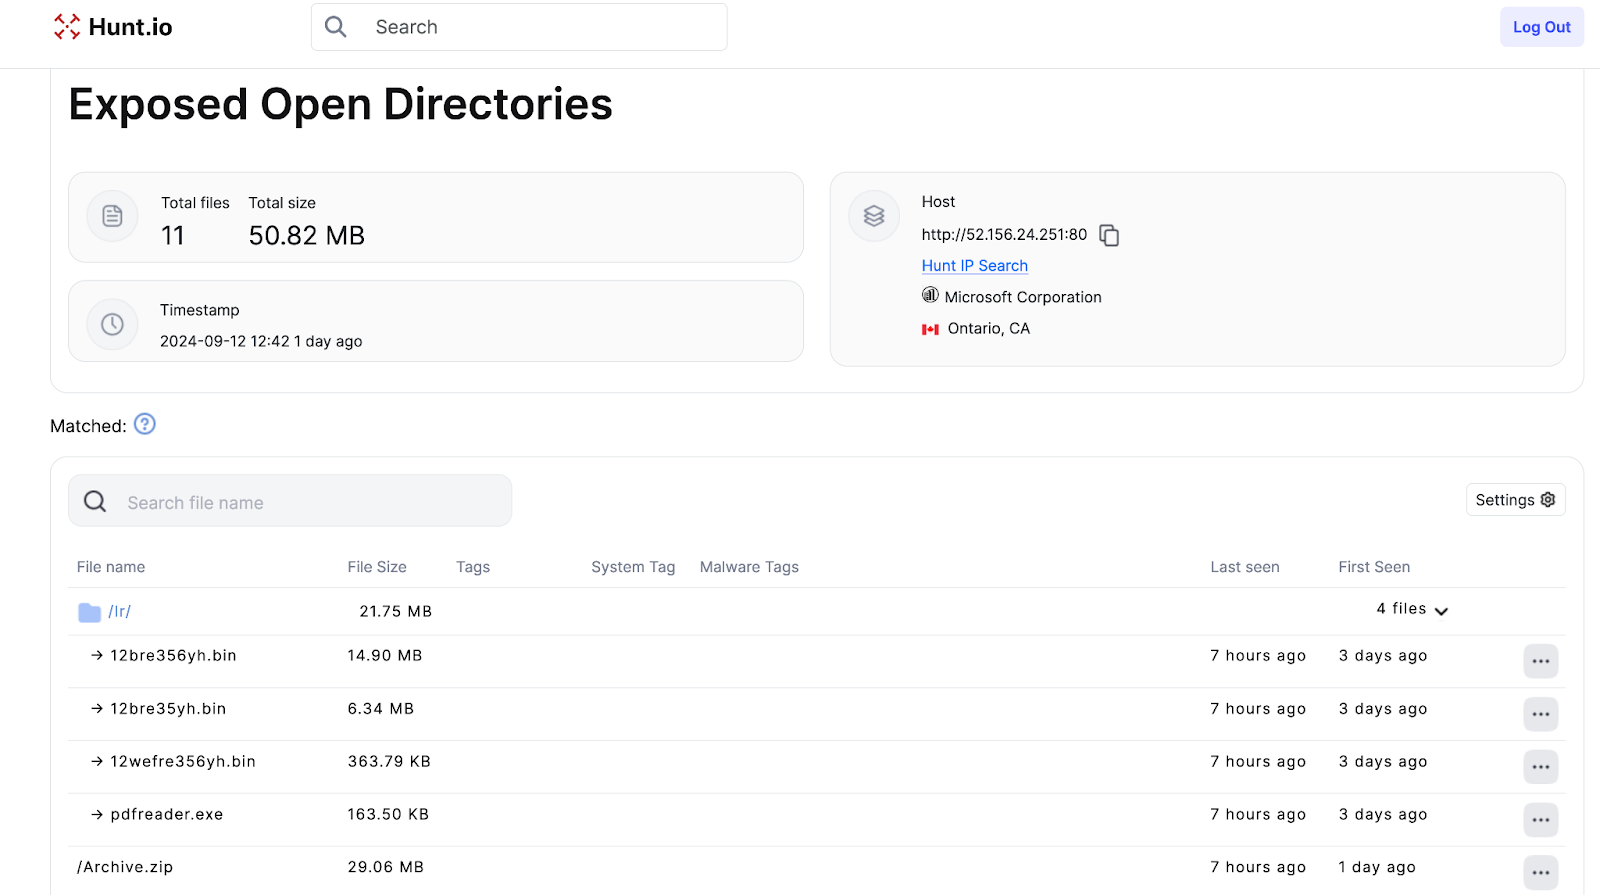The height and width of the screenshot is (895, 1600).
Task: Sort by File Size column header
Action: (x=377, y=567)
